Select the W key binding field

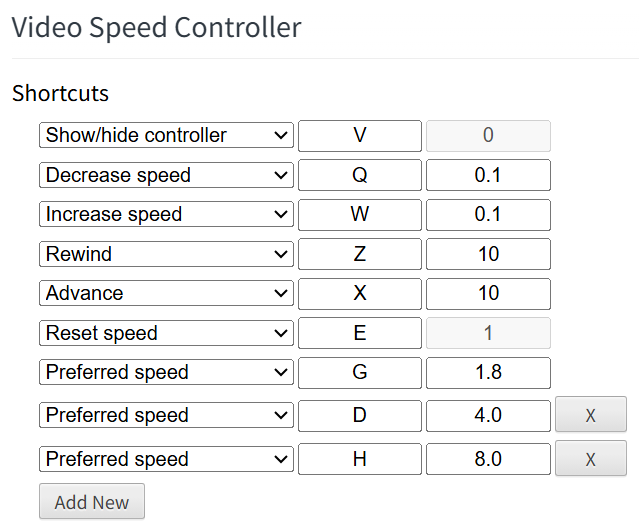click(x=360, y=215)
